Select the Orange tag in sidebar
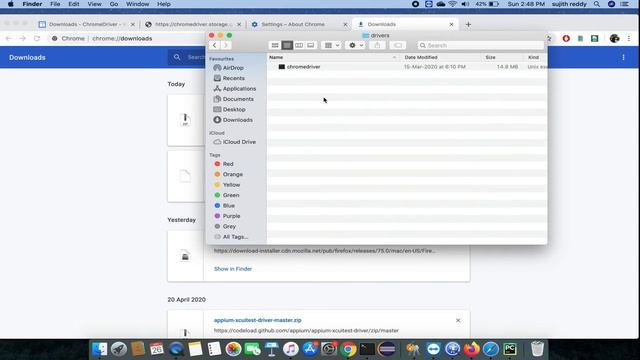The width and height of the screenshot is (640, 360). (x=233, y=174)
